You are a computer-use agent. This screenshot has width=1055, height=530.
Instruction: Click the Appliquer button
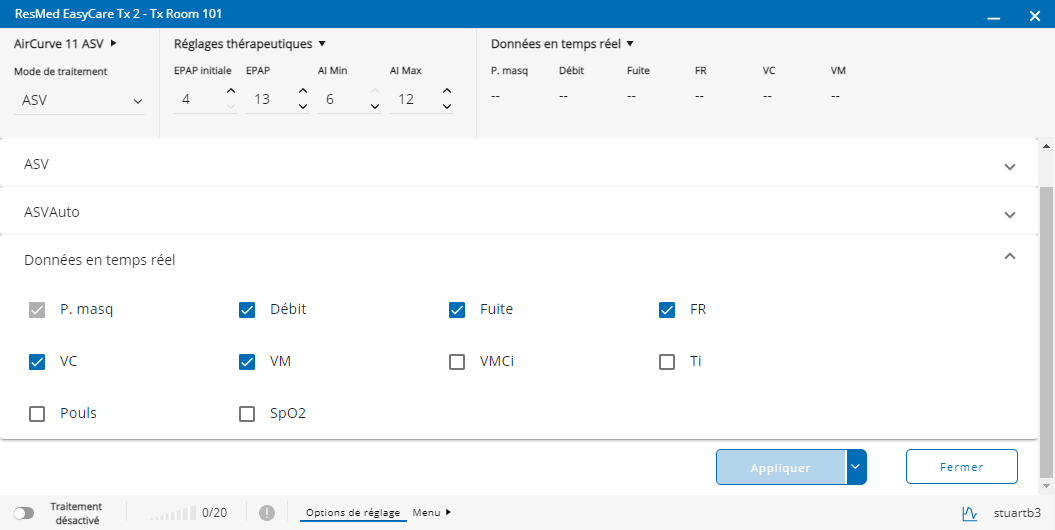[x=780, y=467]
